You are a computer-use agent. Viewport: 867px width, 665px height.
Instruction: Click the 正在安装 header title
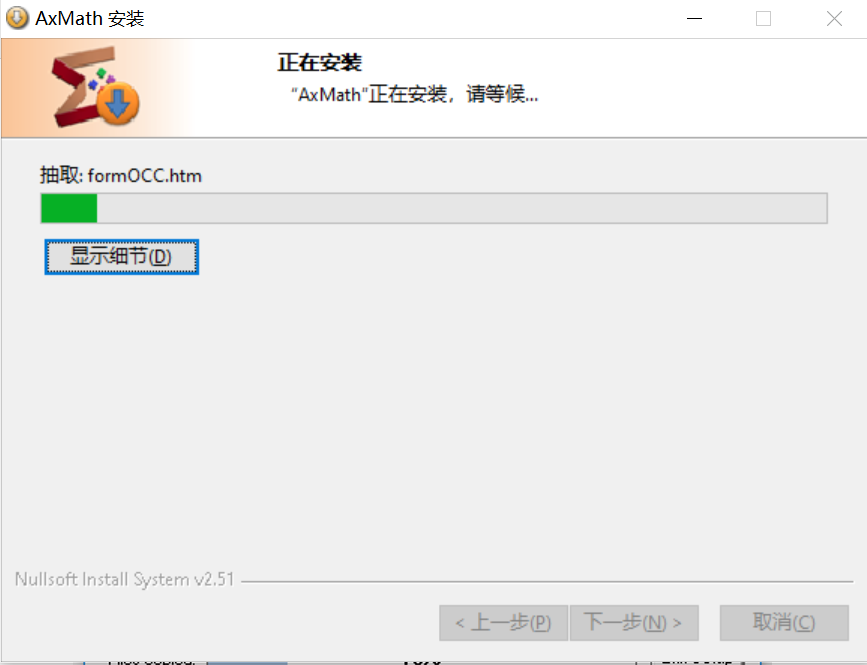(x=320, y=62)
